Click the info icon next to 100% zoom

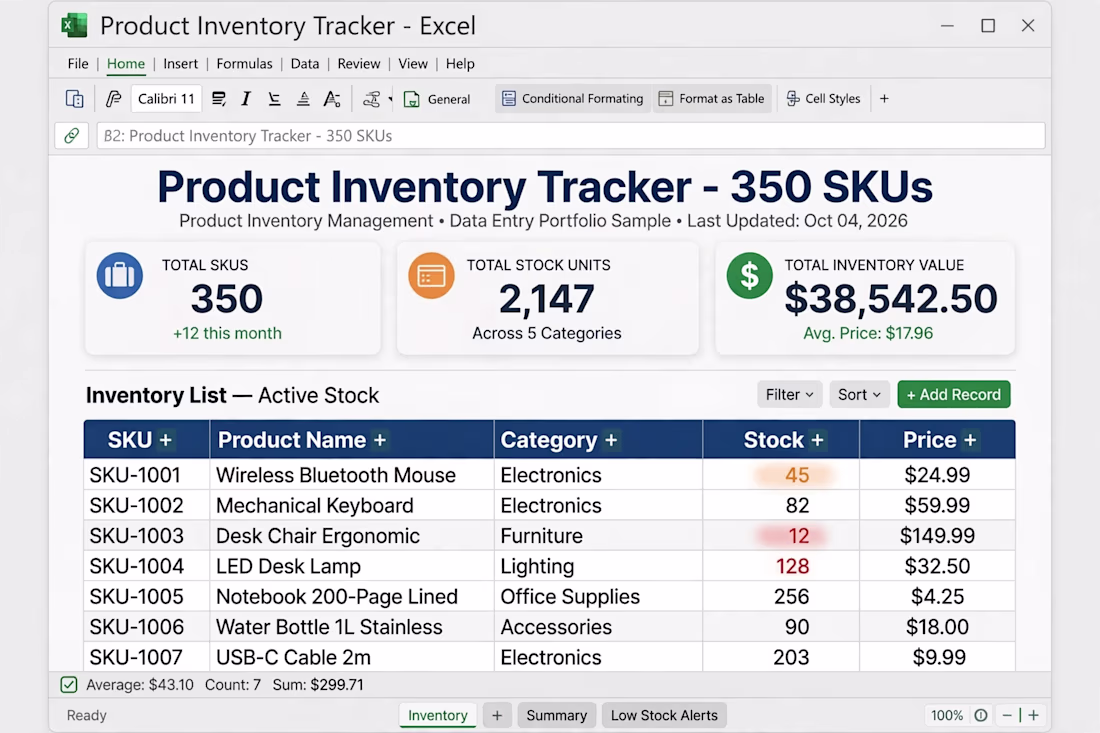click(x=981, y=715)
